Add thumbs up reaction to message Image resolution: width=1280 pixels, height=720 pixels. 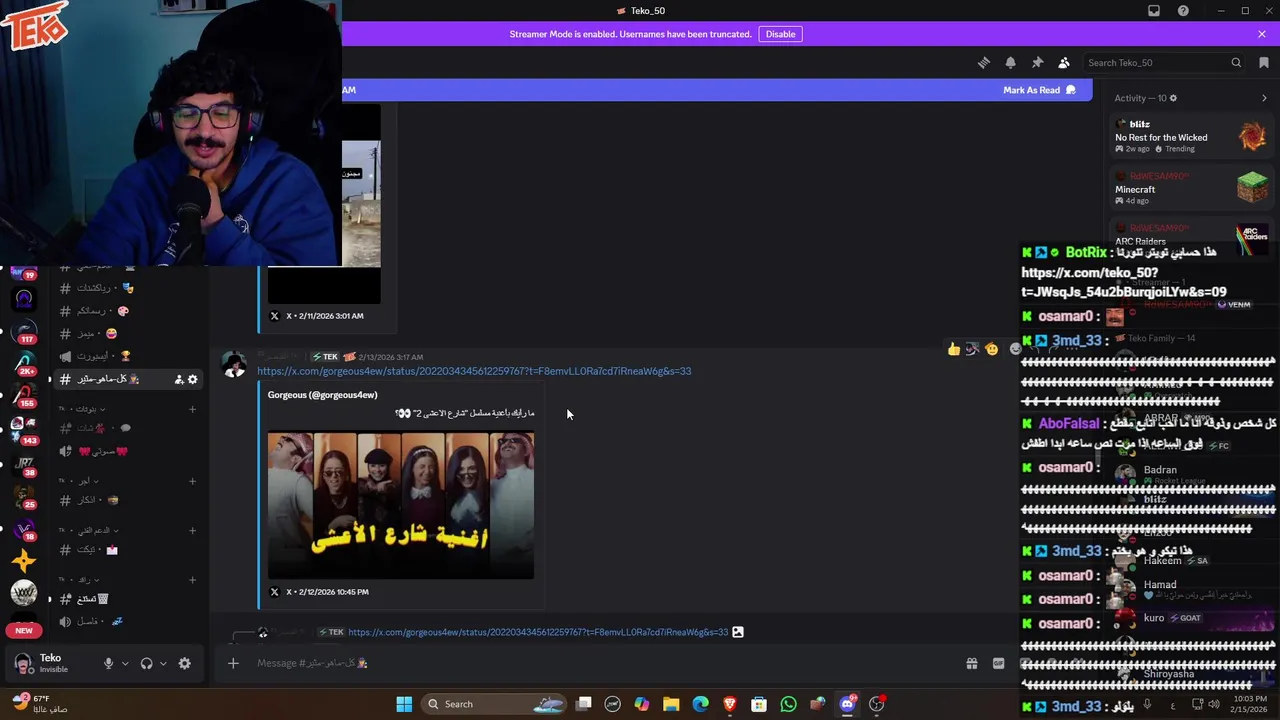(954, 349)
